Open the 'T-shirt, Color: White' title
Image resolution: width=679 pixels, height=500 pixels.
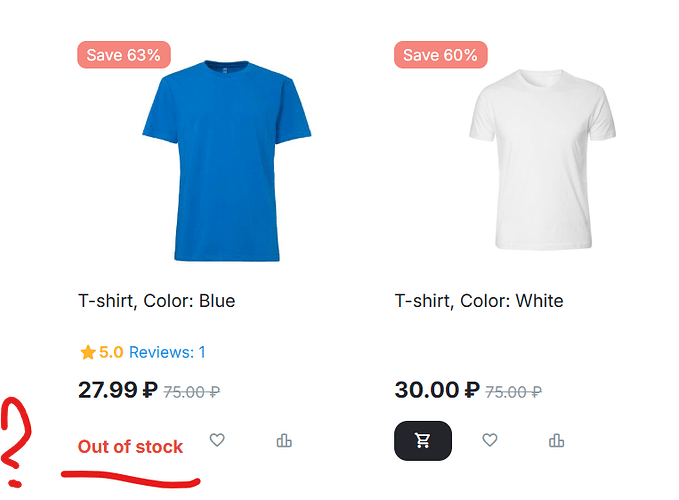tap(479, 301)
